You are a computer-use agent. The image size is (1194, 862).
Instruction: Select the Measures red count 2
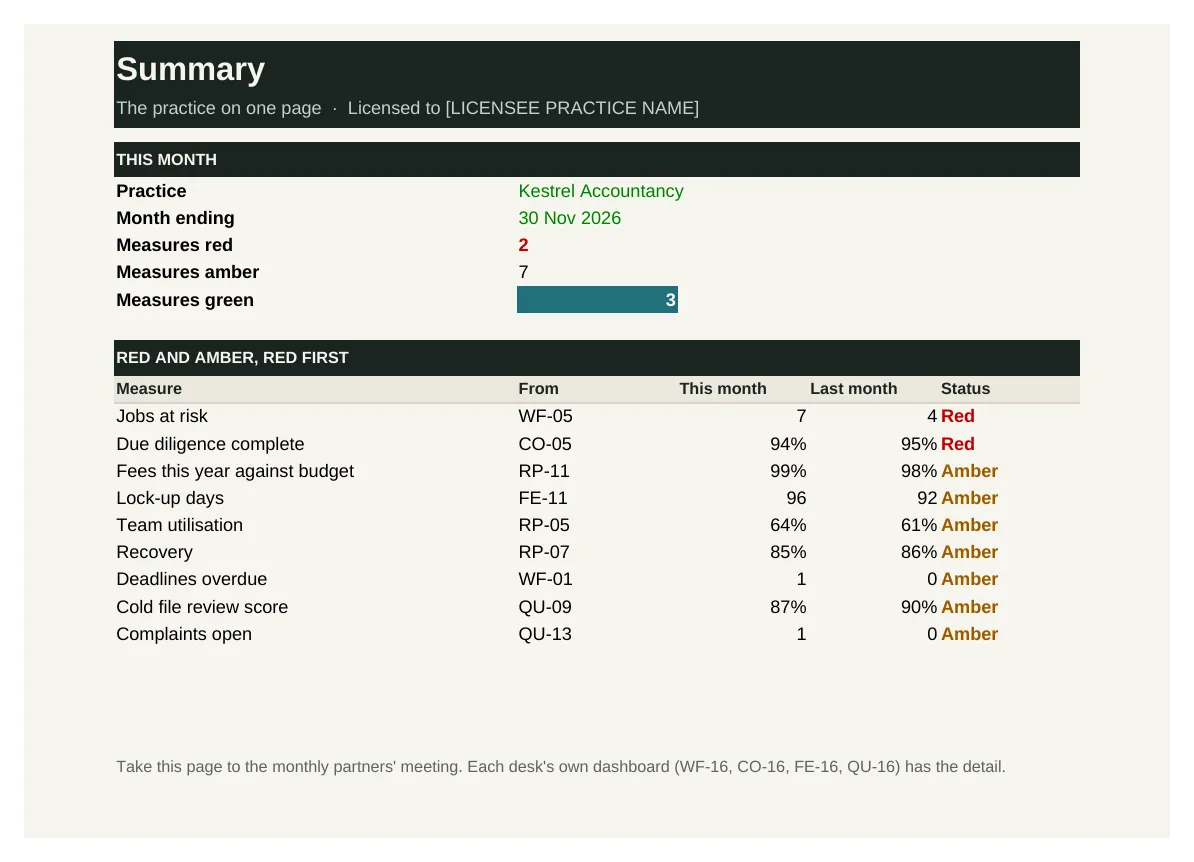pyautogui.click(x=523, y=245)
